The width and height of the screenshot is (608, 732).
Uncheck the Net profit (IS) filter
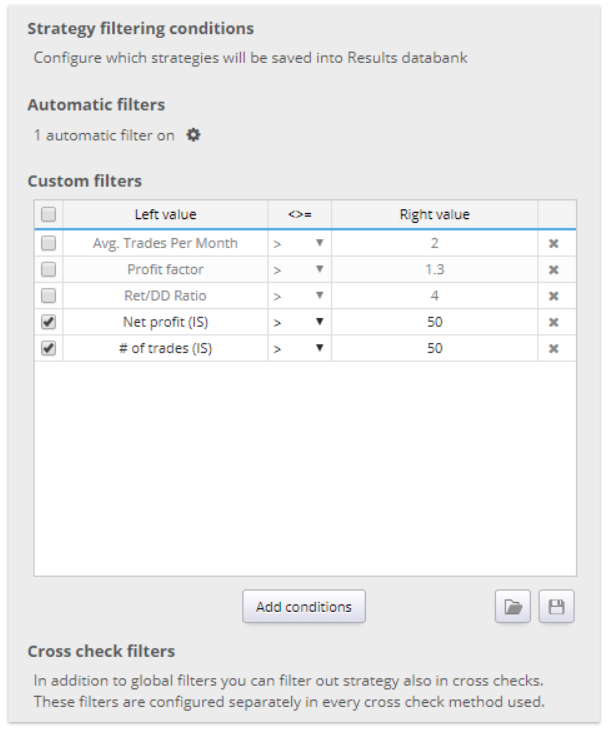pyautogui.click(x=49, y=322)
